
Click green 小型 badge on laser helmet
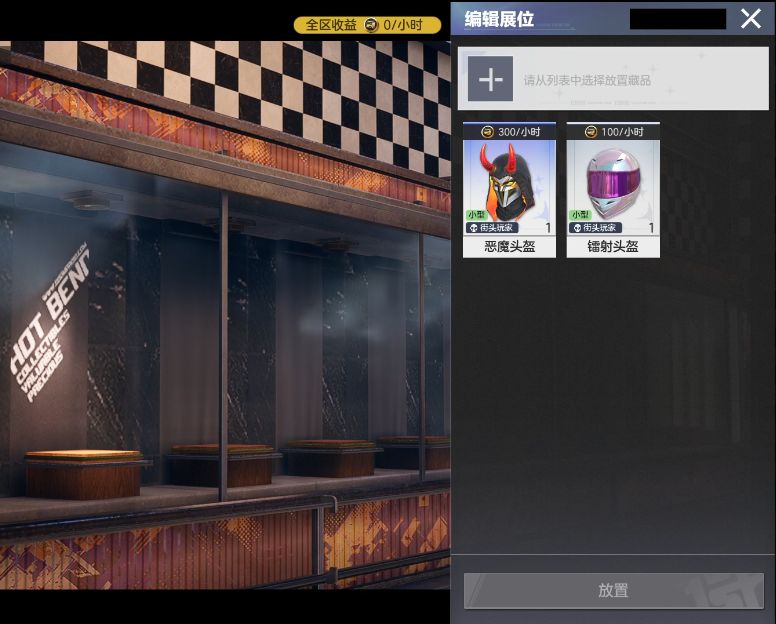(580, 215)
